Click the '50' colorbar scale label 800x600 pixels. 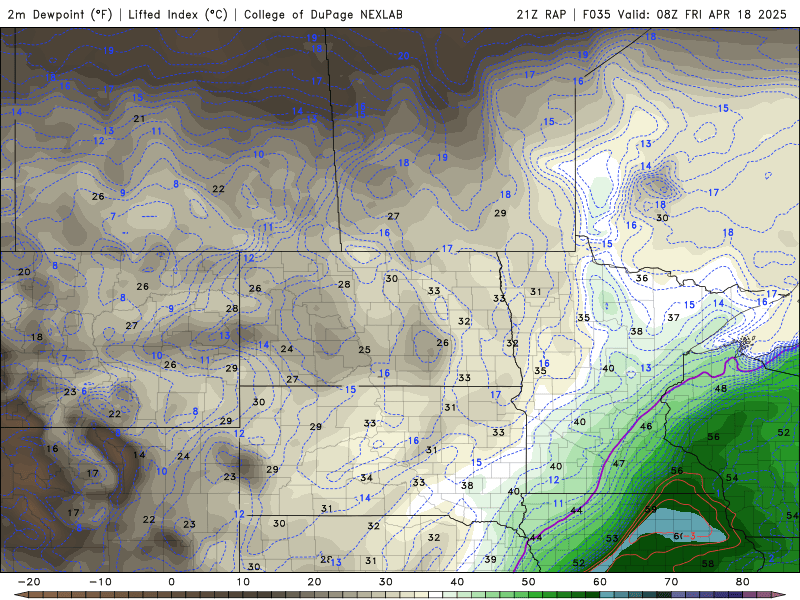529,582
